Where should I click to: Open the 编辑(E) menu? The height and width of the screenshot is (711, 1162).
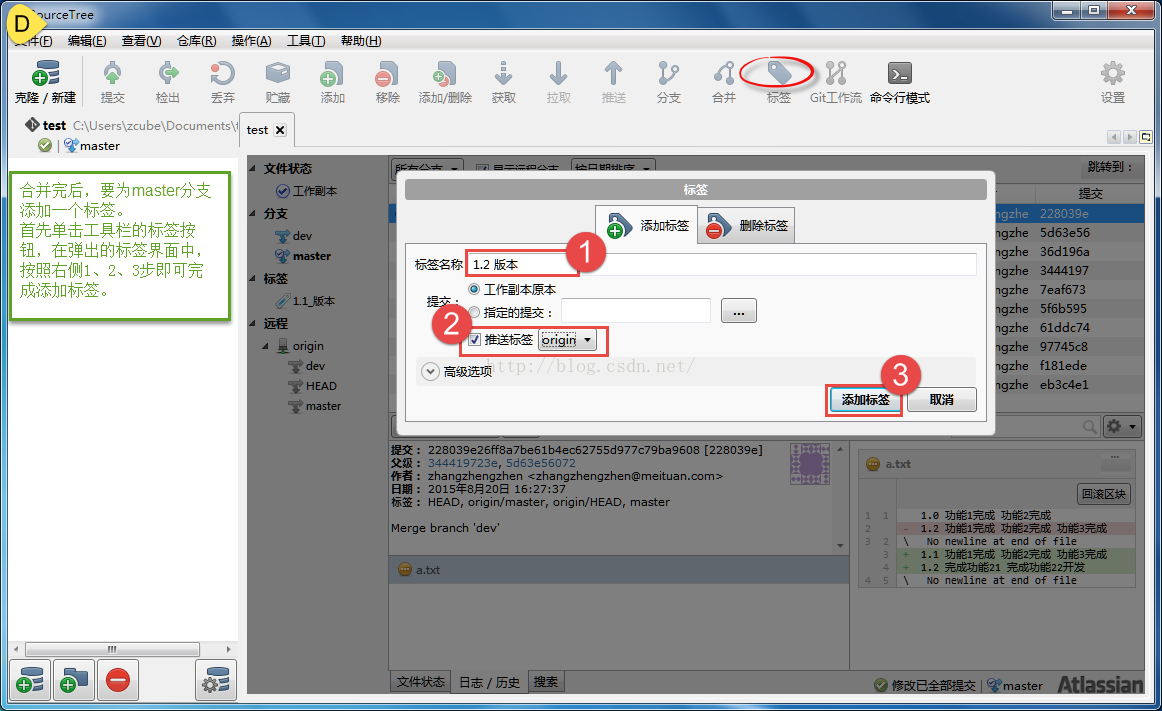click(x=87, y=41)
